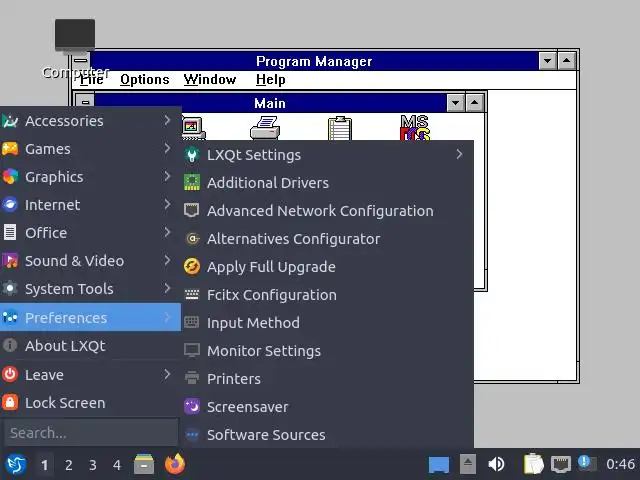Switch to workspace 1

[44, 465]
